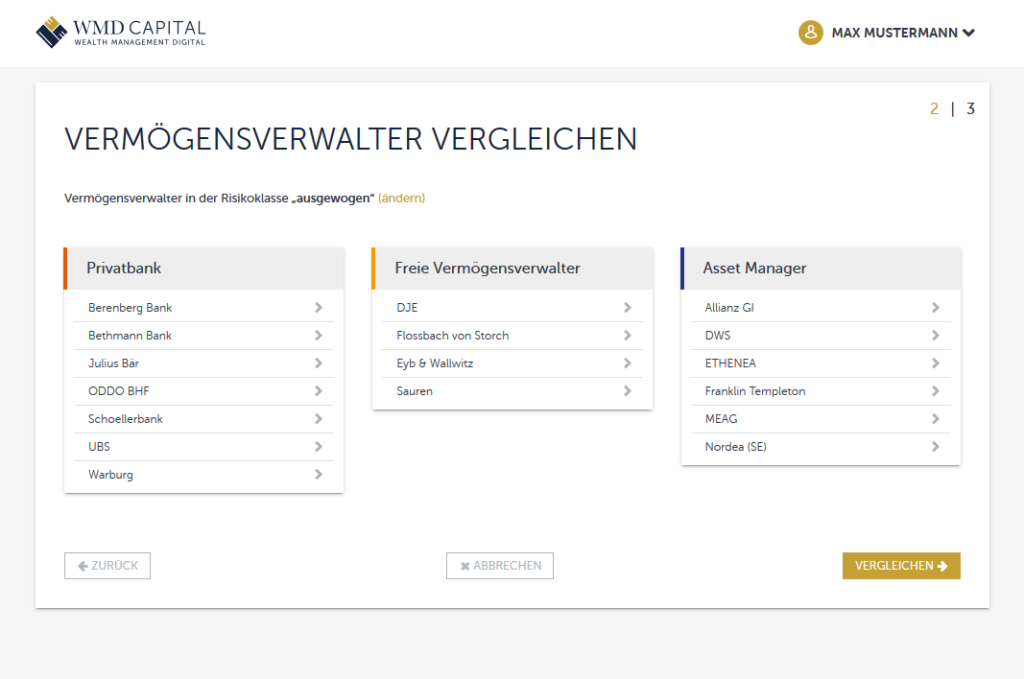Select Warburg entry
Screen dimensions: 1024x679
tap(204, 475)
